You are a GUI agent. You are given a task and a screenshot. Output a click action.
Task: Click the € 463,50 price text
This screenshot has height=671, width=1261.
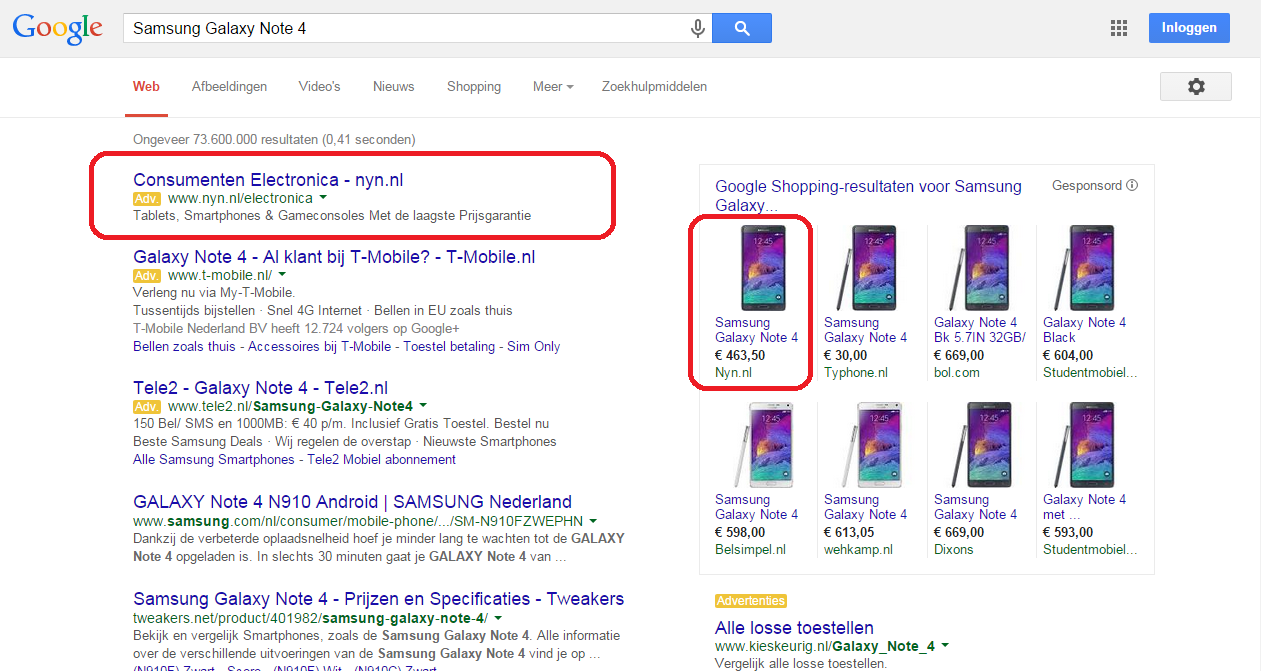tap(740, 355)
